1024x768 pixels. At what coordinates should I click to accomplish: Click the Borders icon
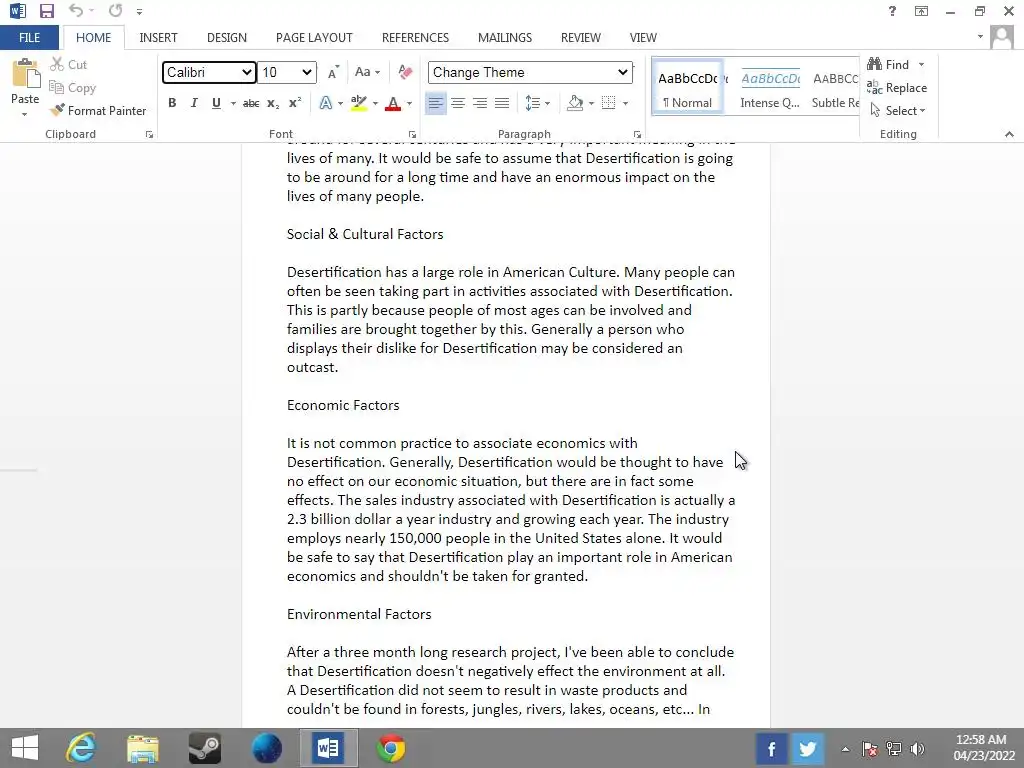(x=609, y=103)
